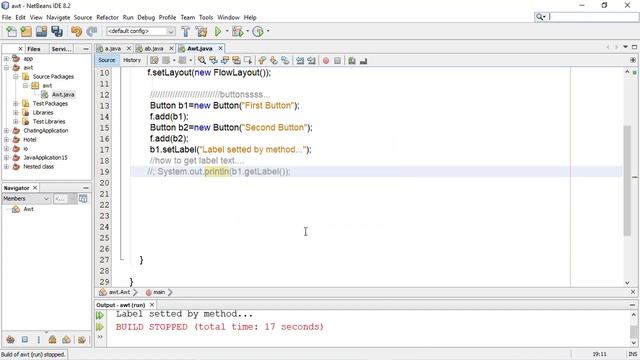This screenshot has width=640, height=360.
Task: Open the File menu
Action: tap(7, 17)
